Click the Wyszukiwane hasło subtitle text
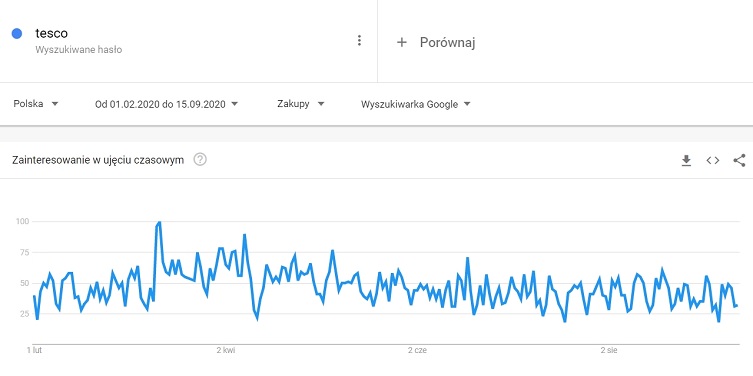This screenshot has width=753, height=376. (x=78, y=49)
